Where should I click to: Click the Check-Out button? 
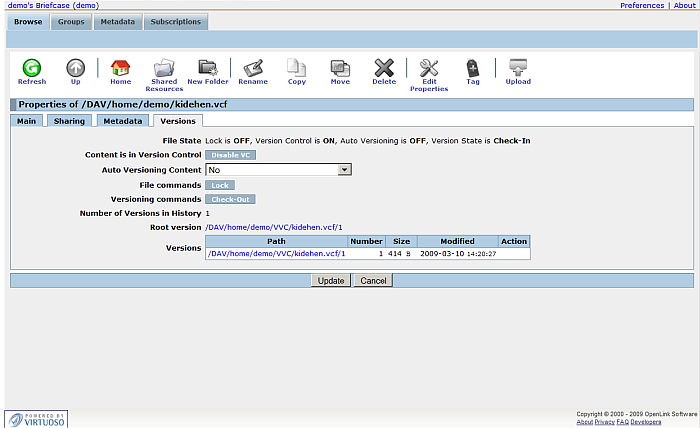(x=230, y=199)
